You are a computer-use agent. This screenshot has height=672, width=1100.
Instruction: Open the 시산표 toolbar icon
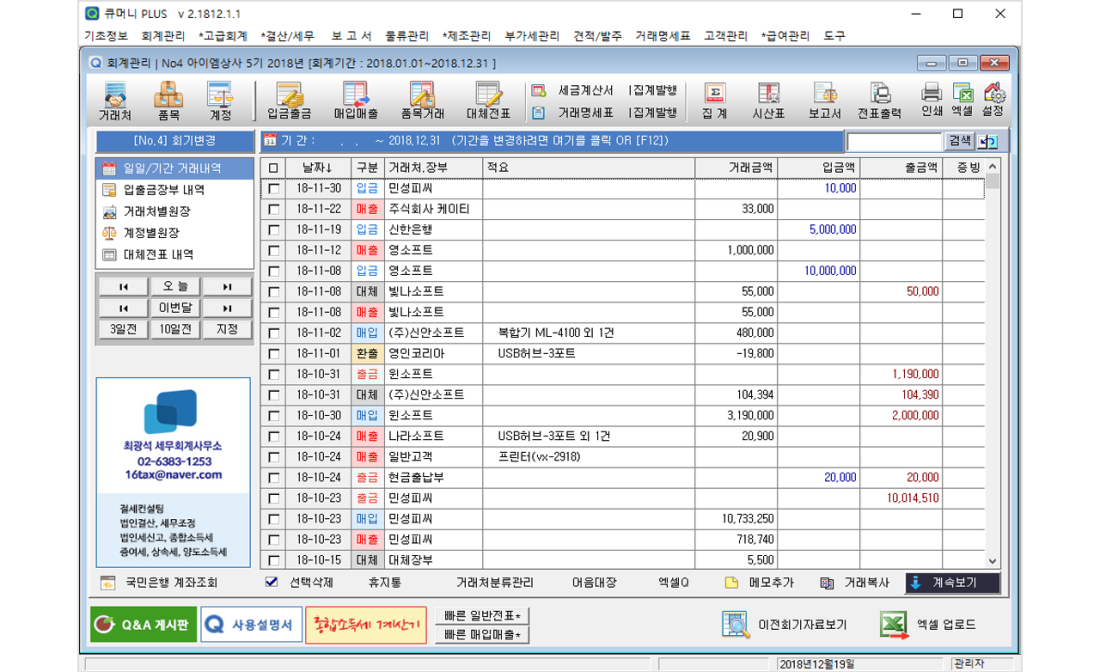[768, 101]
